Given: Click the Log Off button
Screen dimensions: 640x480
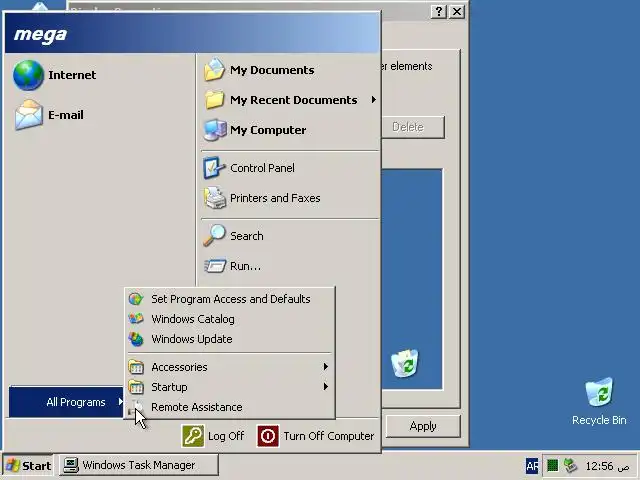Looking at the screenshot, I should click(213, 436).
